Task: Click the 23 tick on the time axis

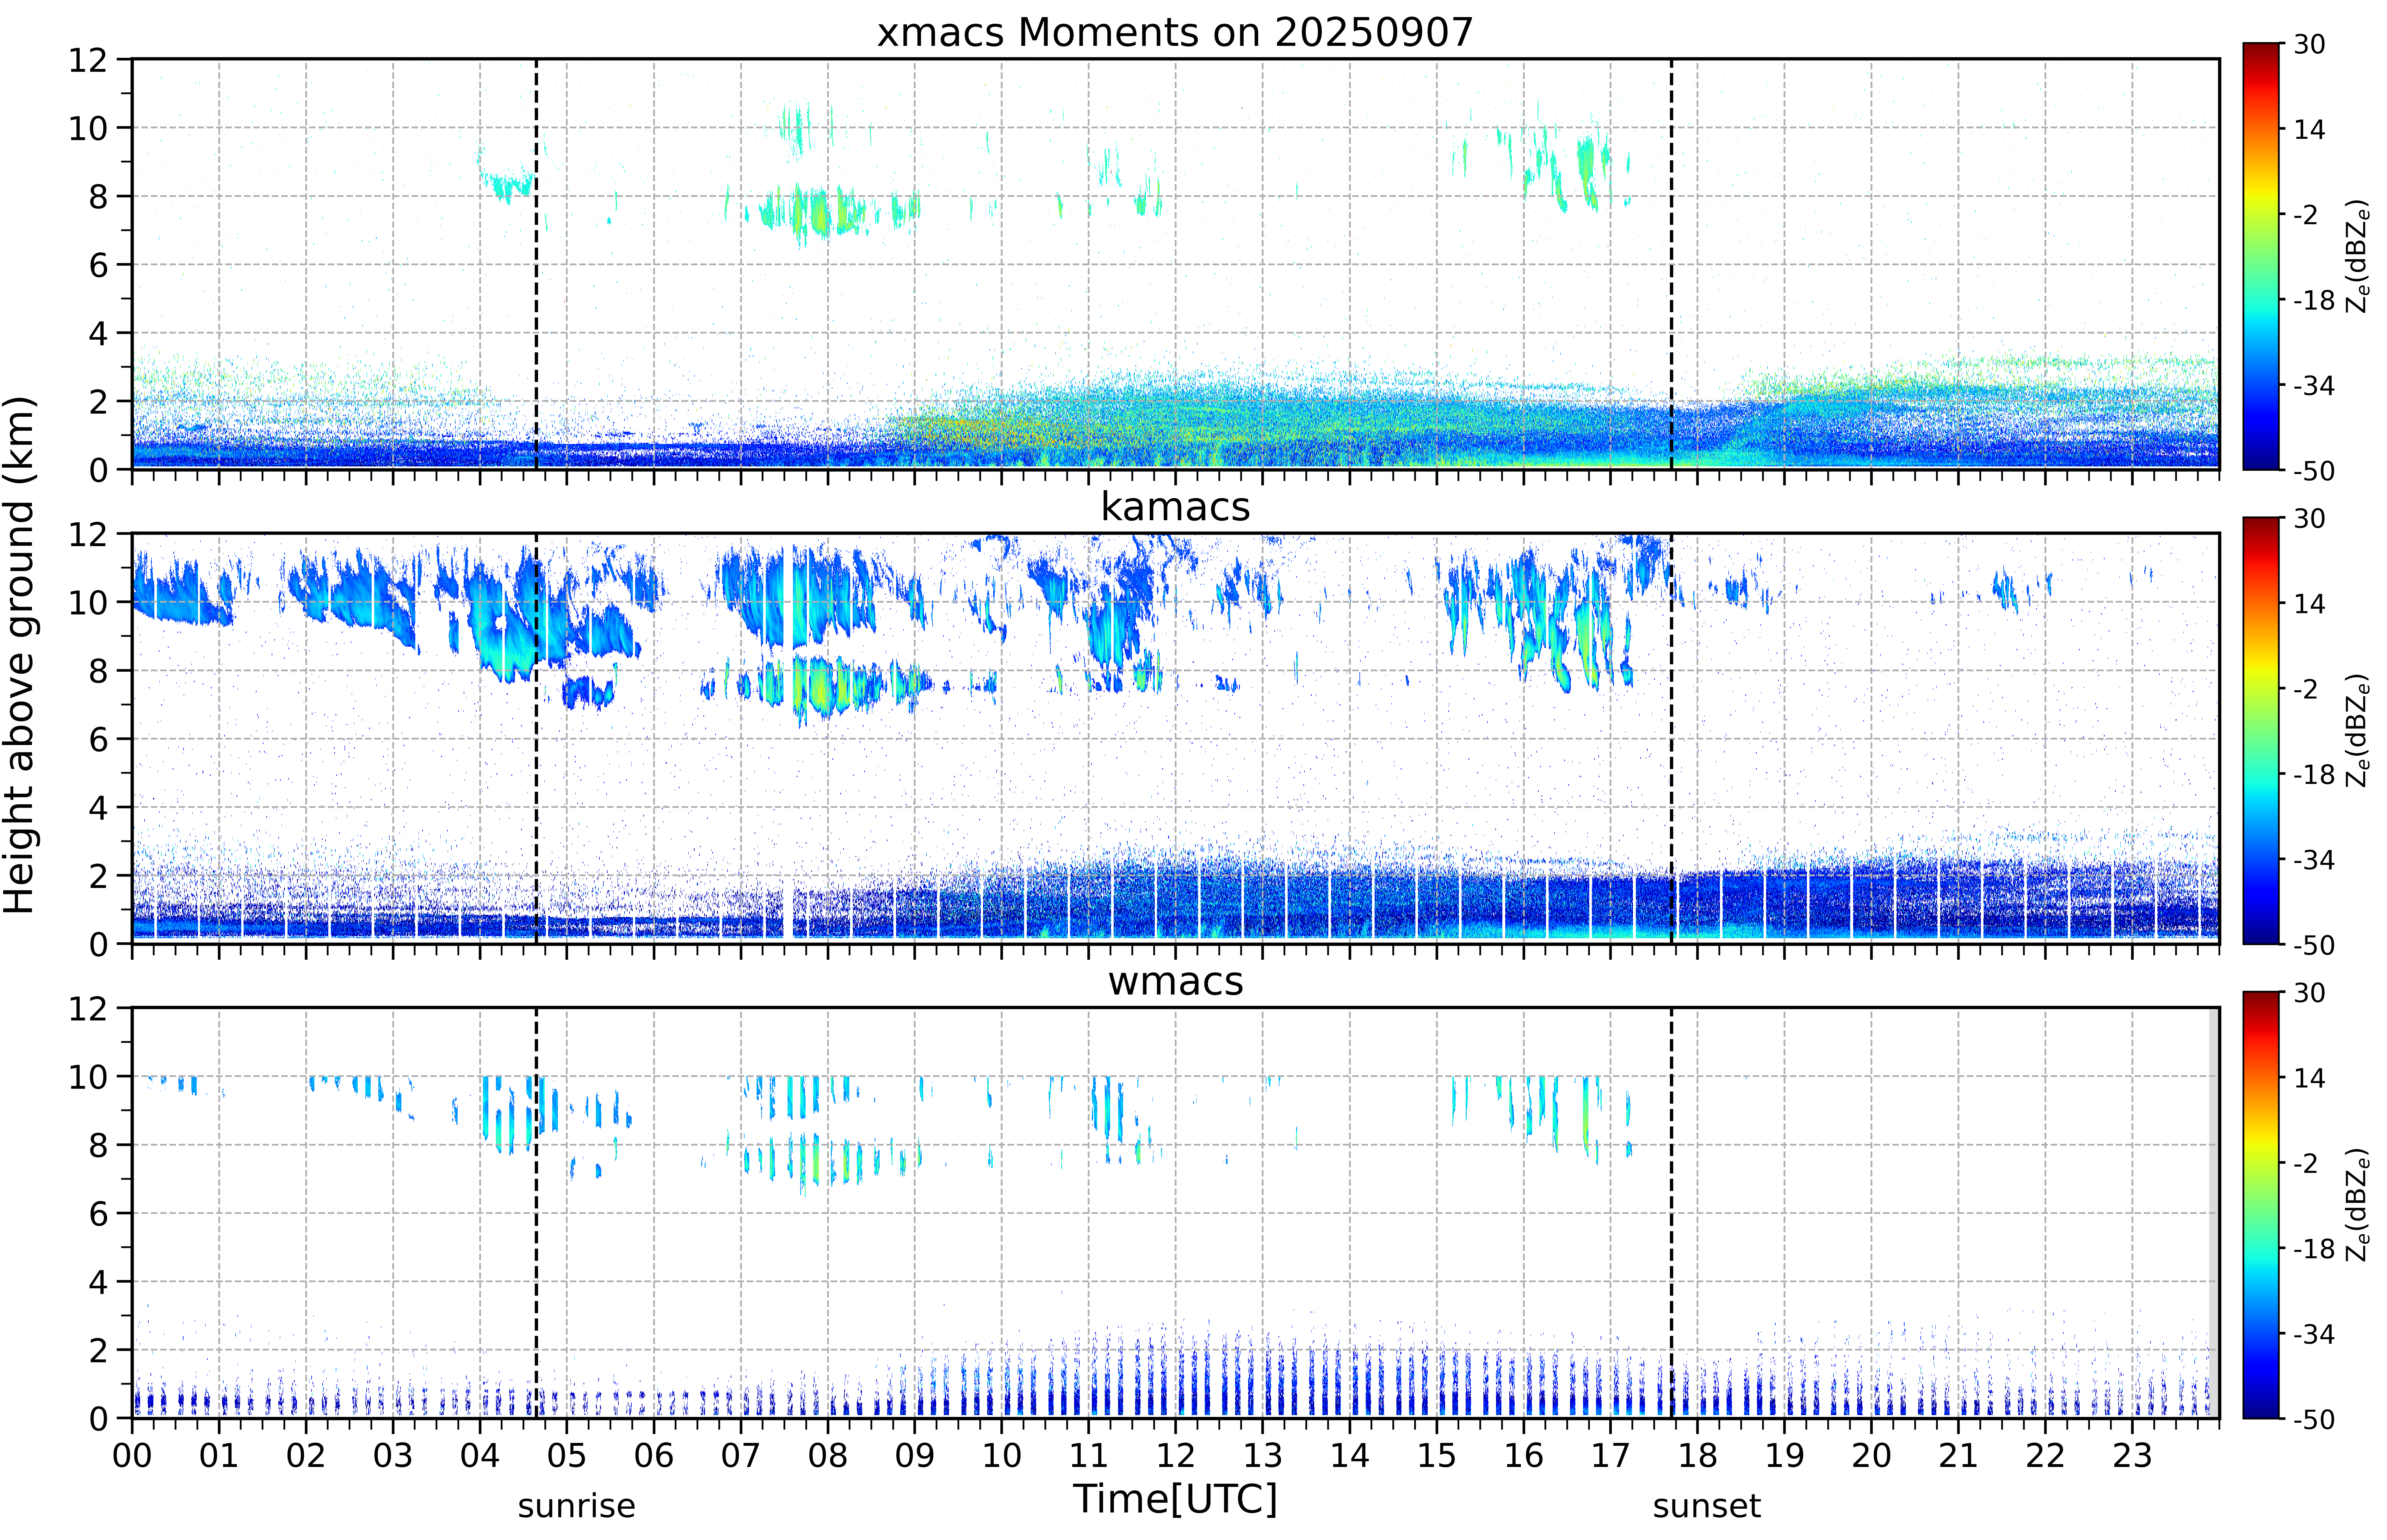Action: pyautogui.click(x=2132, y=1455)
